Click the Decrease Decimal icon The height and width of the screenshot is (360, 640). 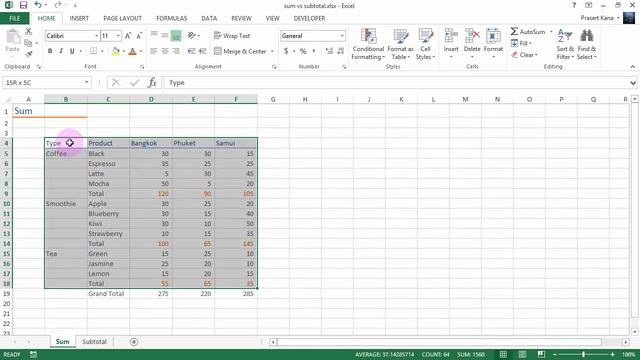pos(341,51)
